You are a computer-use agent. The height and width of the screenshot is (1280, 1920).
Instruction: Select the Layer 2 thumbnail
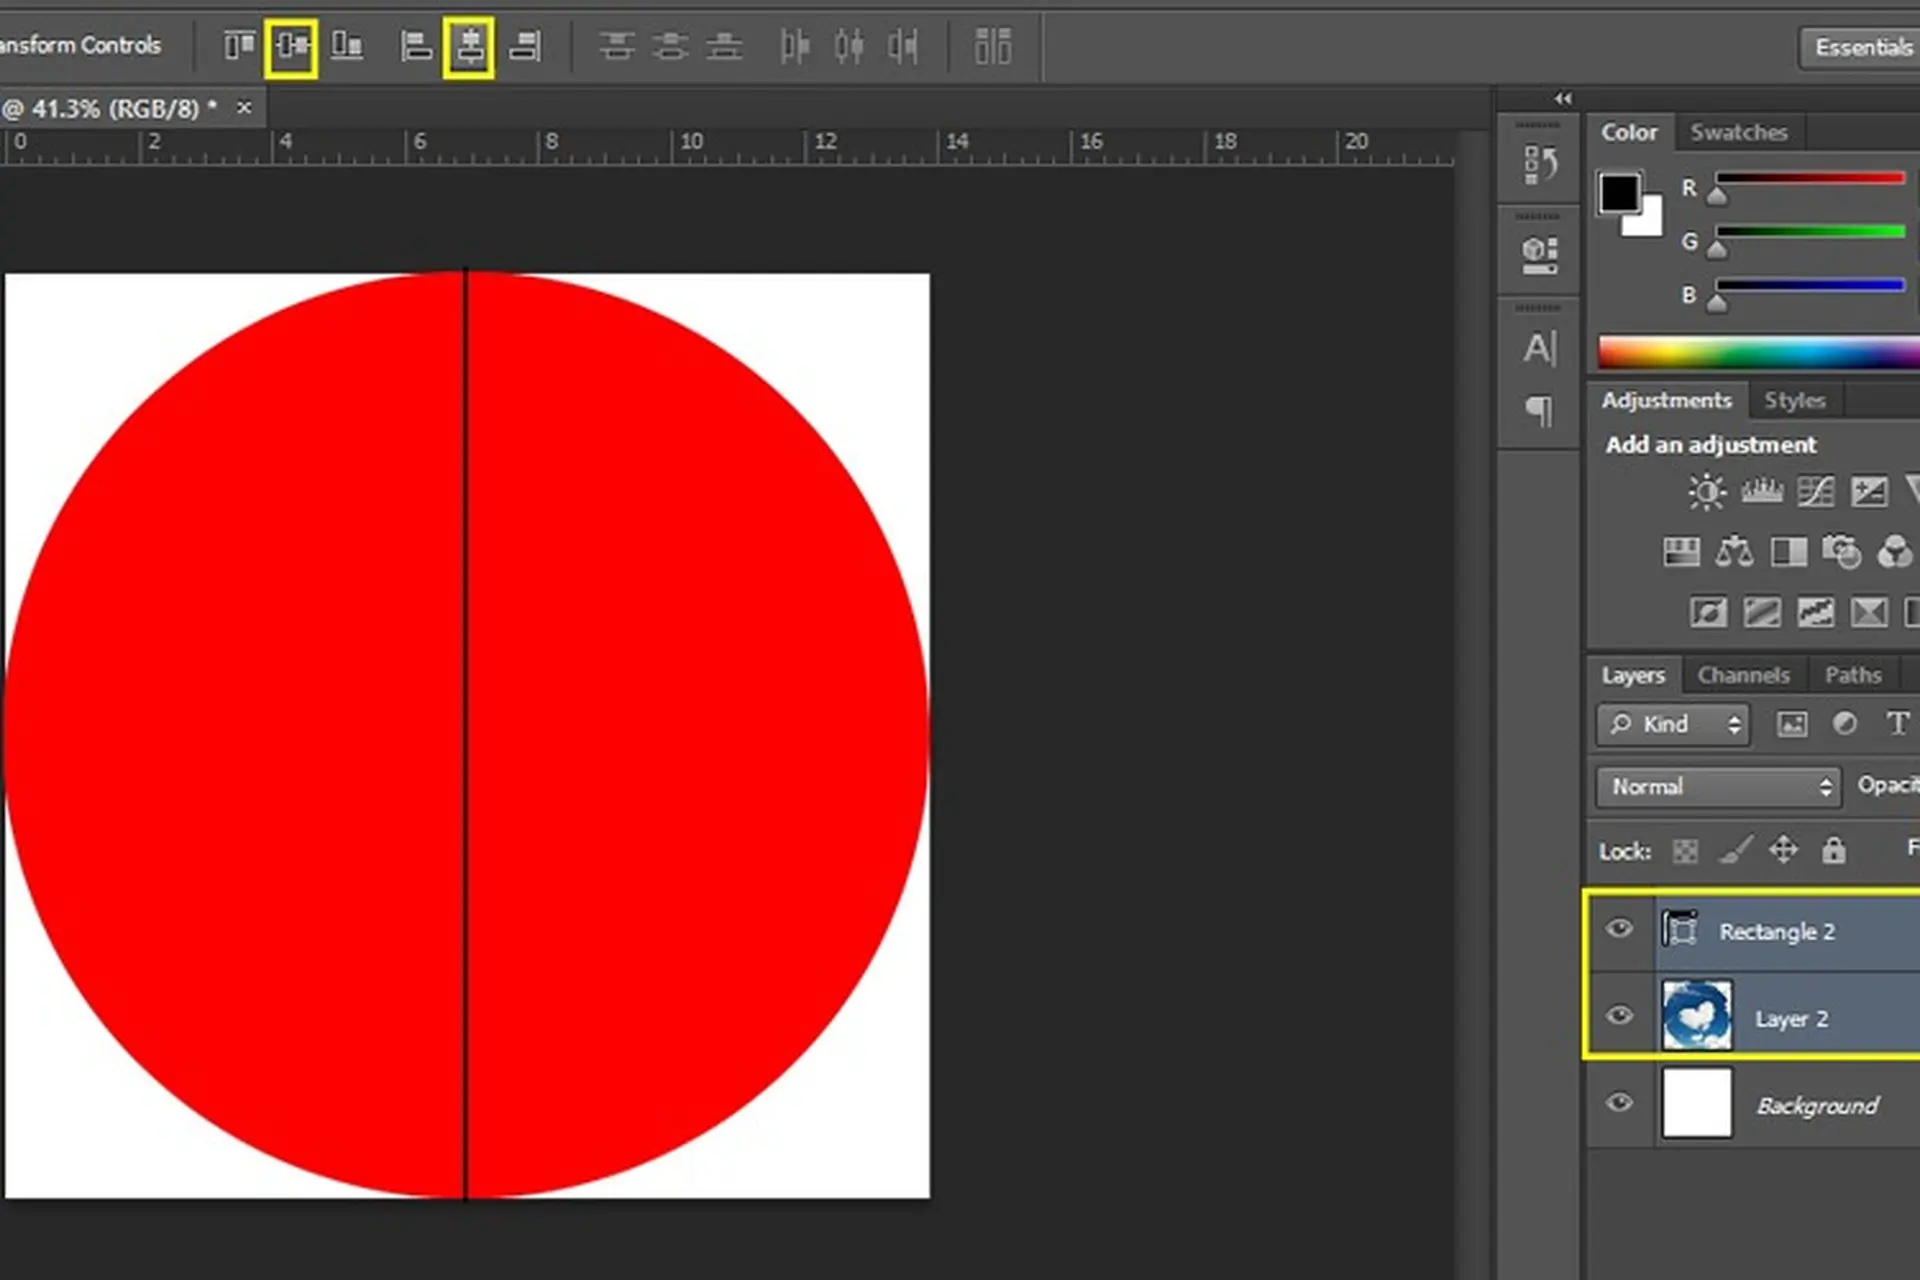1697,1015
